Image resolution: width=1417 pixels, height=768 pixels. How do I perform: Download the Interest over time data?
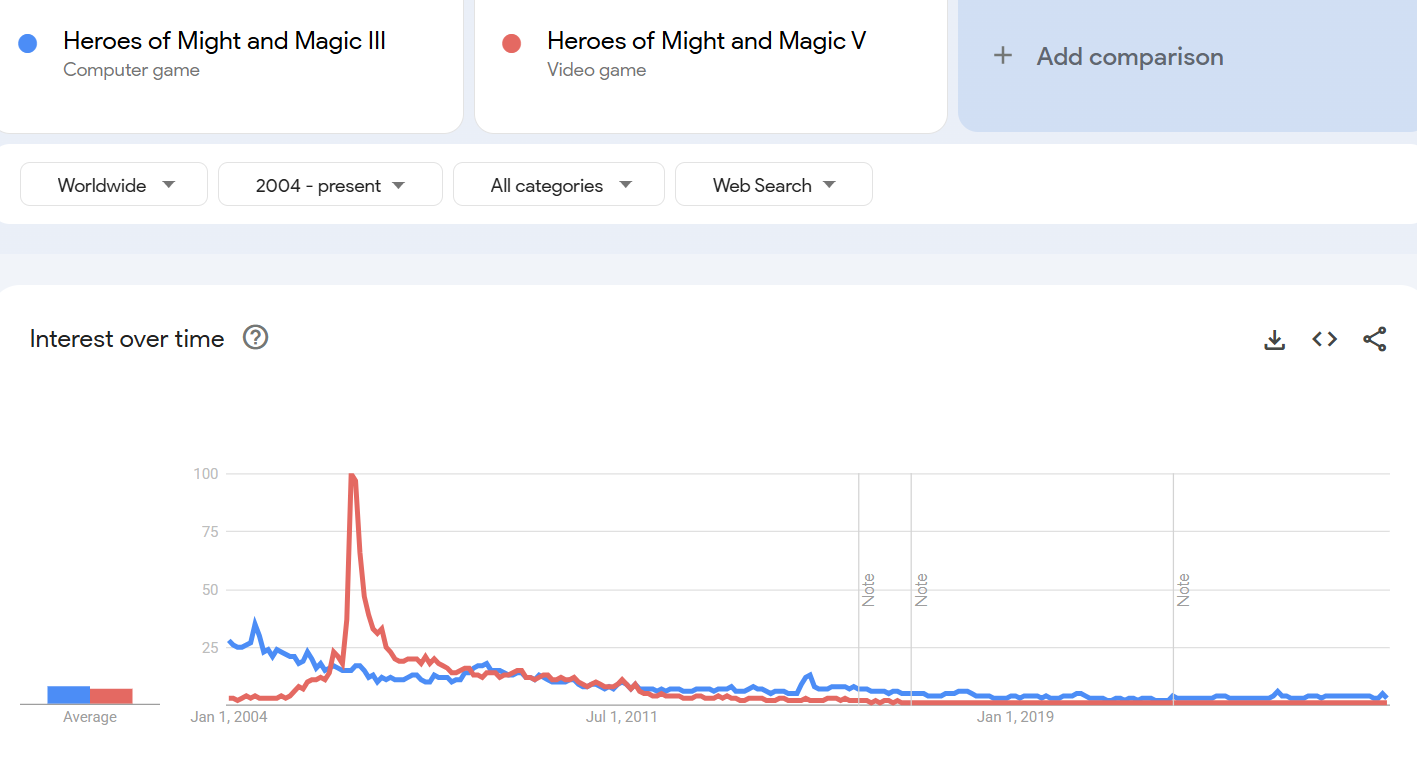(x=1274, y=340)
